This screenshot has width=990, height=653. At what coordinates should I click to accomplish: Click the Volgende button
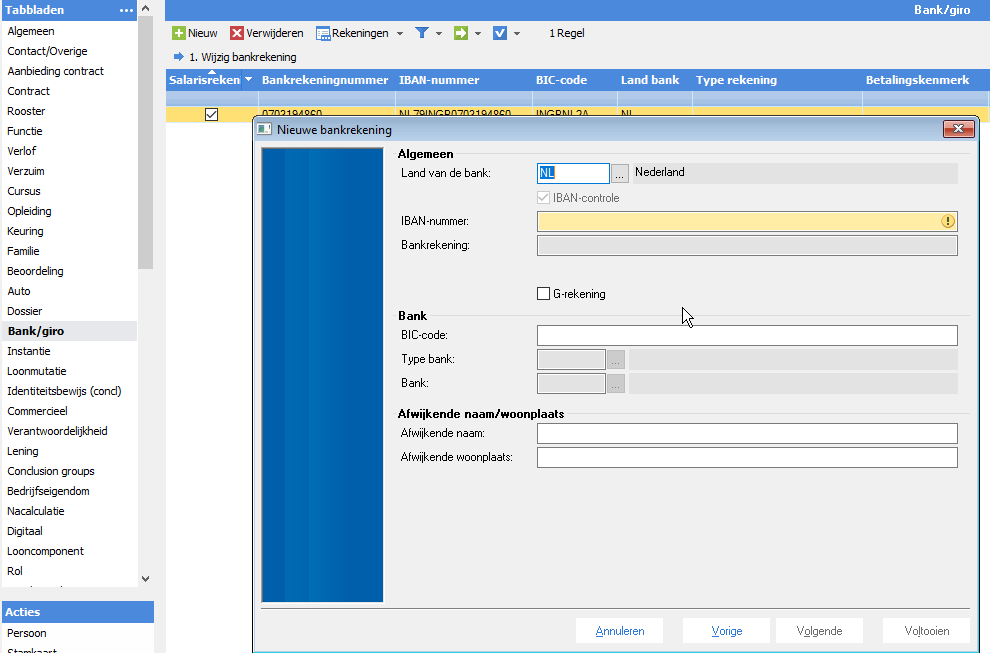click(820, 631)
